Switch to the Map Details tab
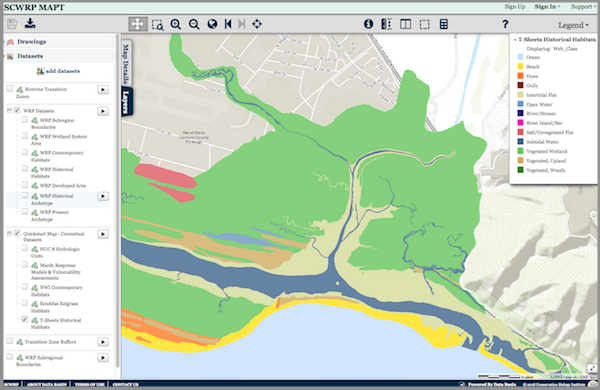Screen dimensions: 600x390 [x=126, y=64]
